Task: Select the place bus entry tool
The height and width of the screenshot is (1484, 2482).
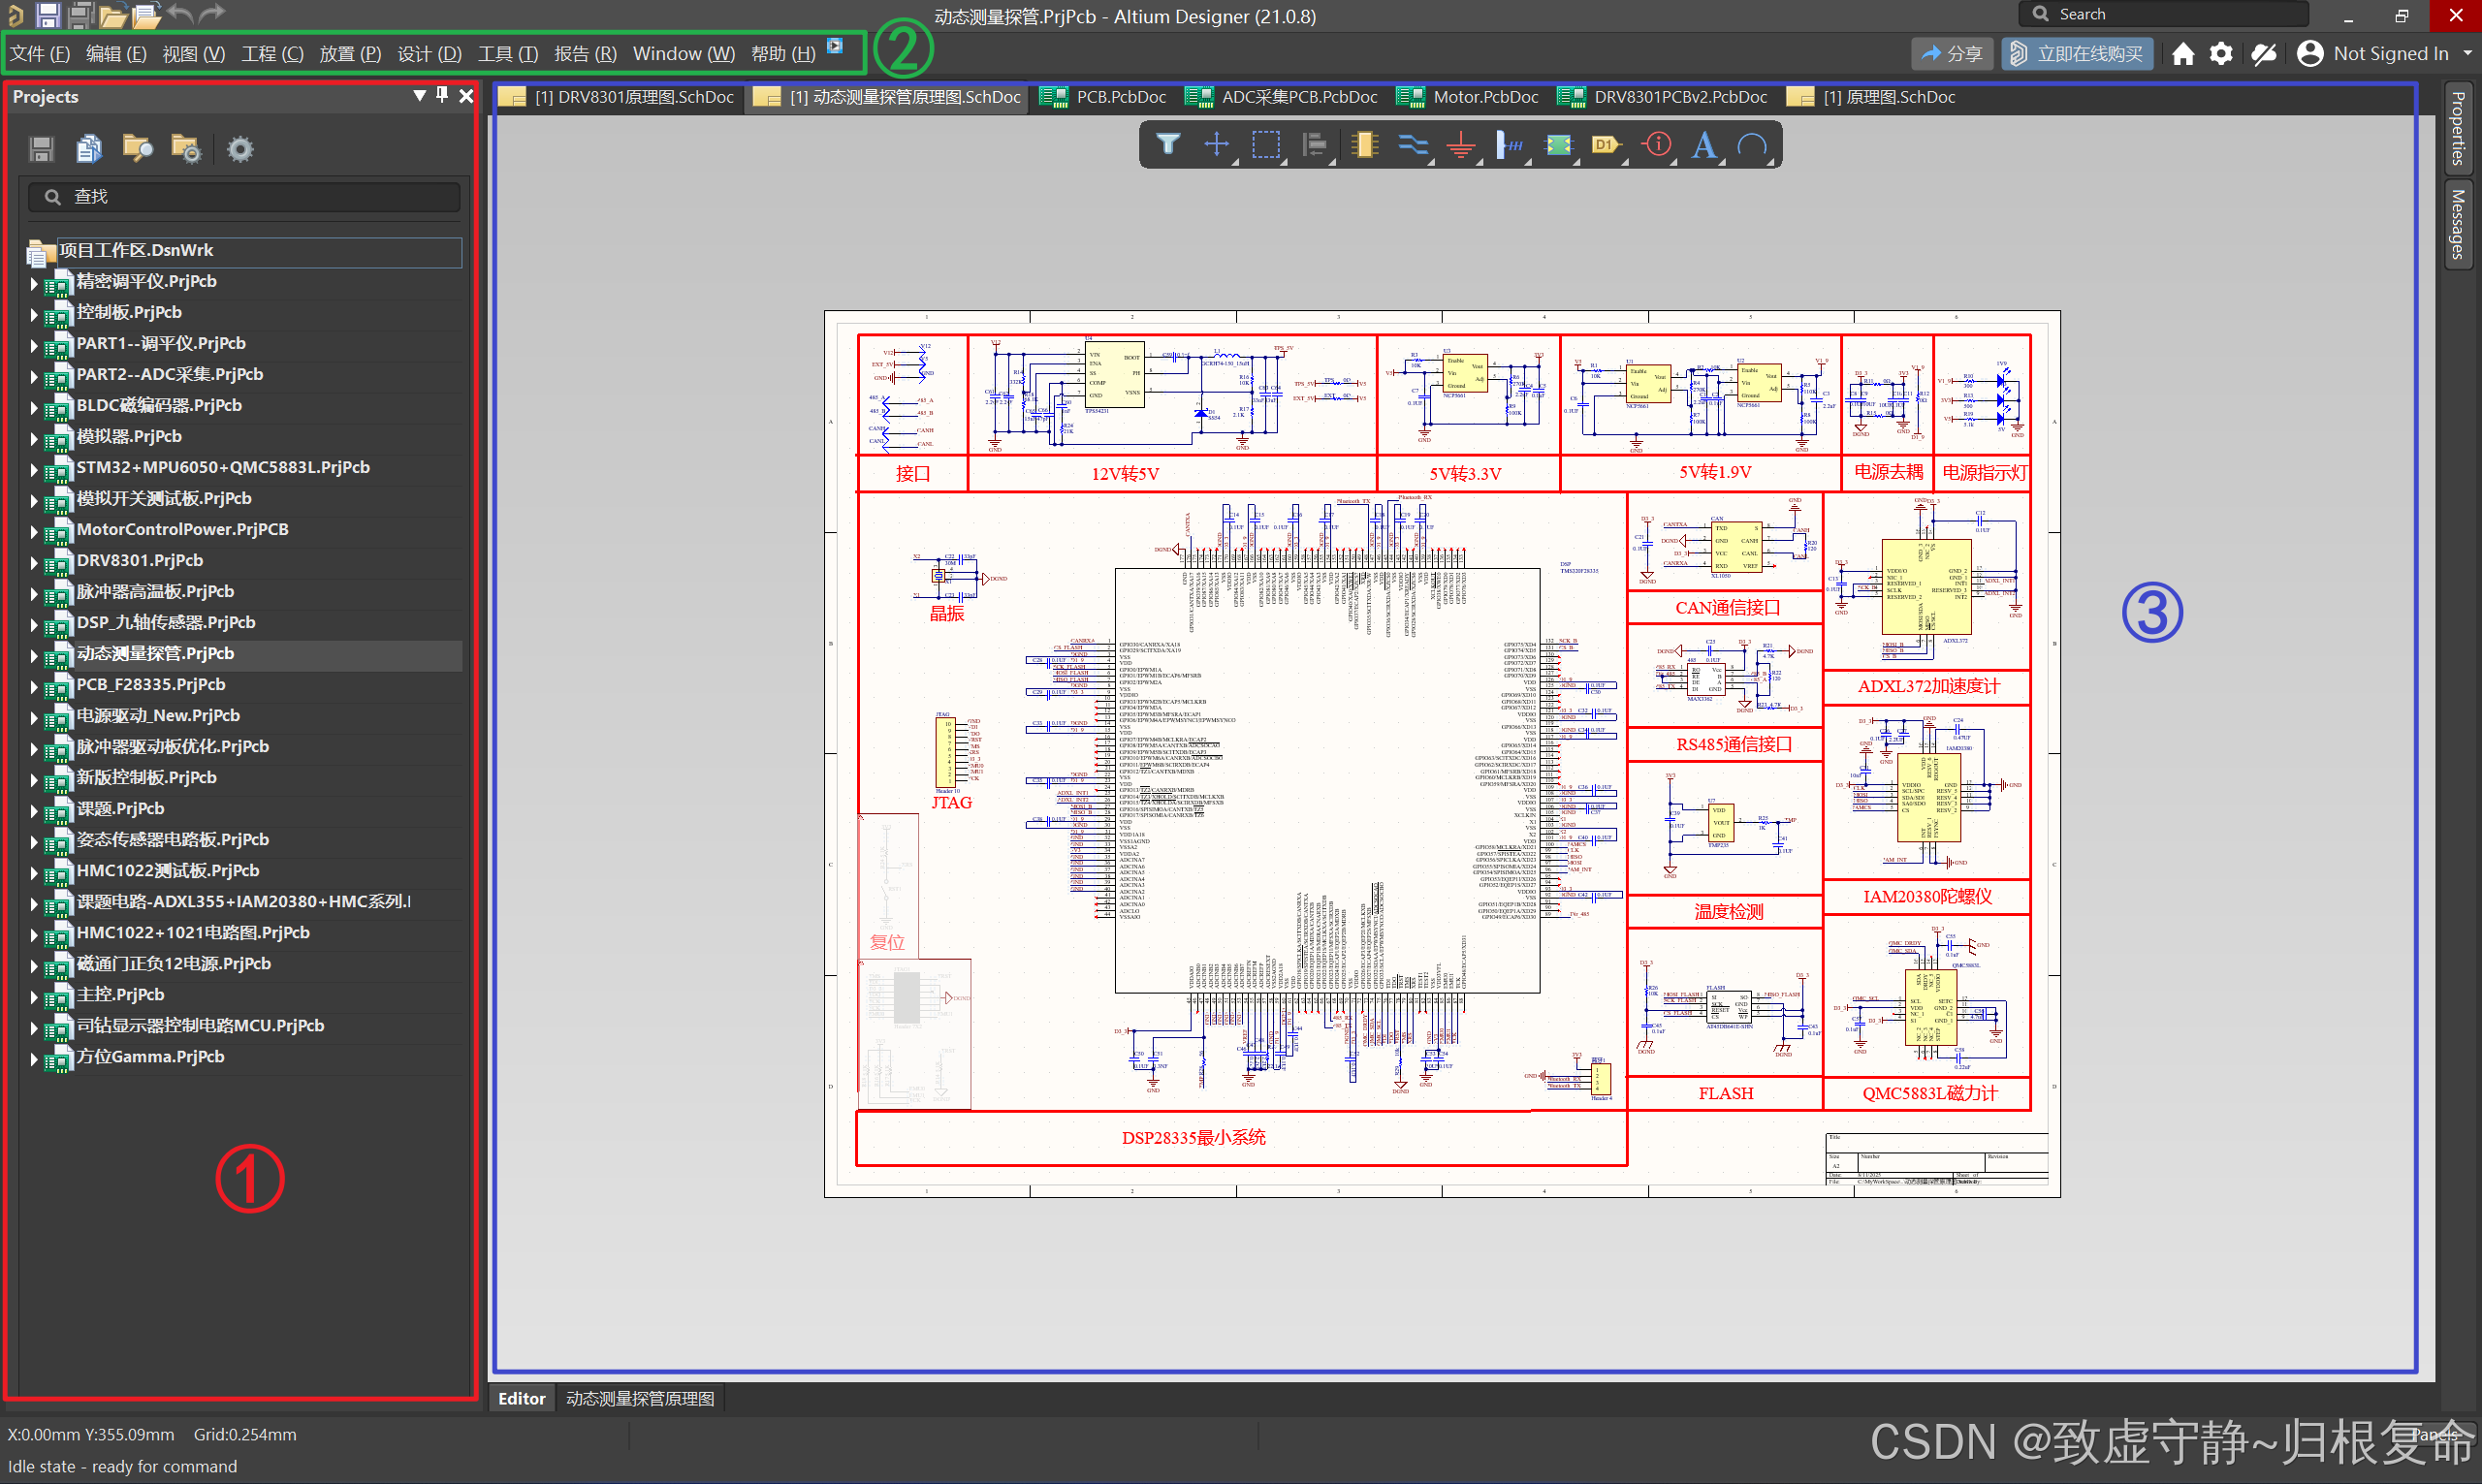Action: [1510, 145]
